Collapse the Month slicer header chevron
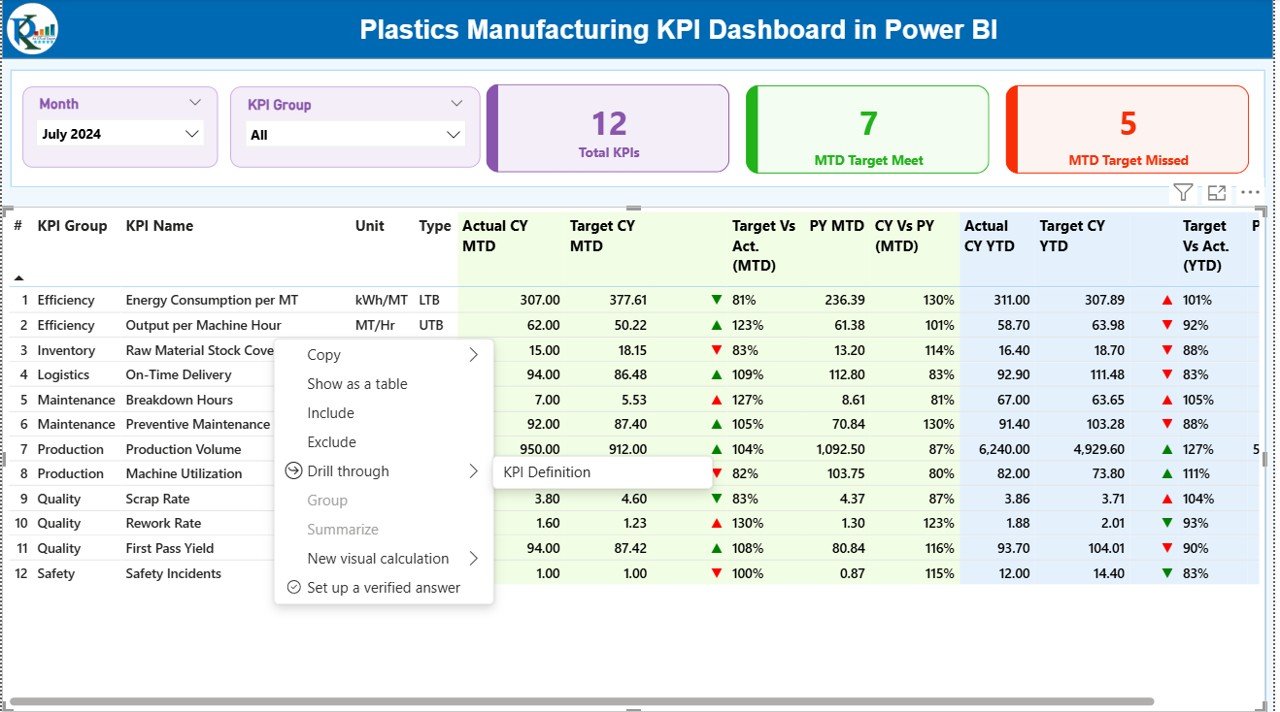1280x712 pixels. (195, 103)
